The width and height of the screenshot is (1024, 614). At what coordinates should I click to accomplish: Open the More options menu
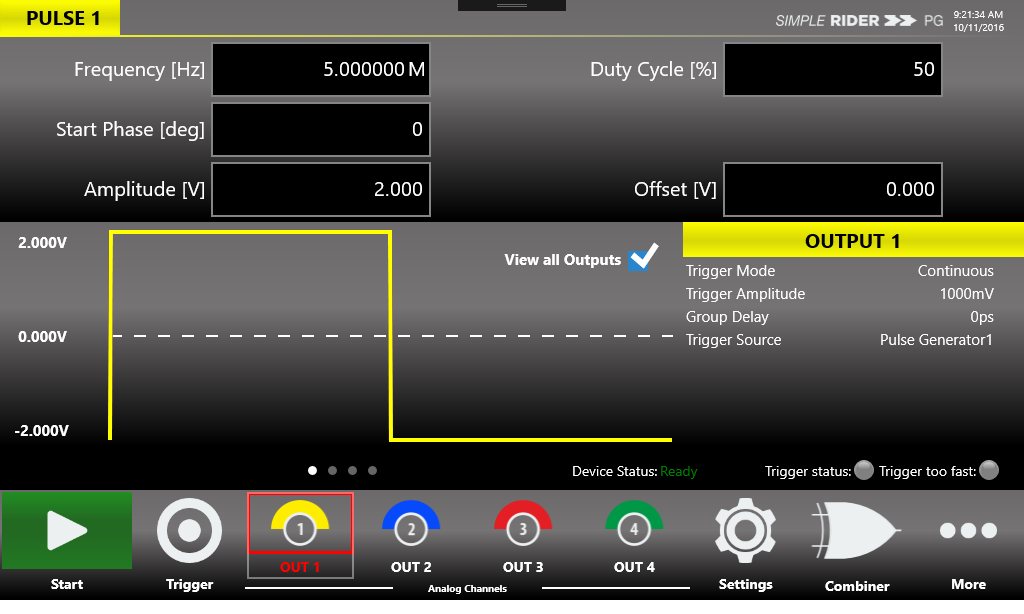967,531
